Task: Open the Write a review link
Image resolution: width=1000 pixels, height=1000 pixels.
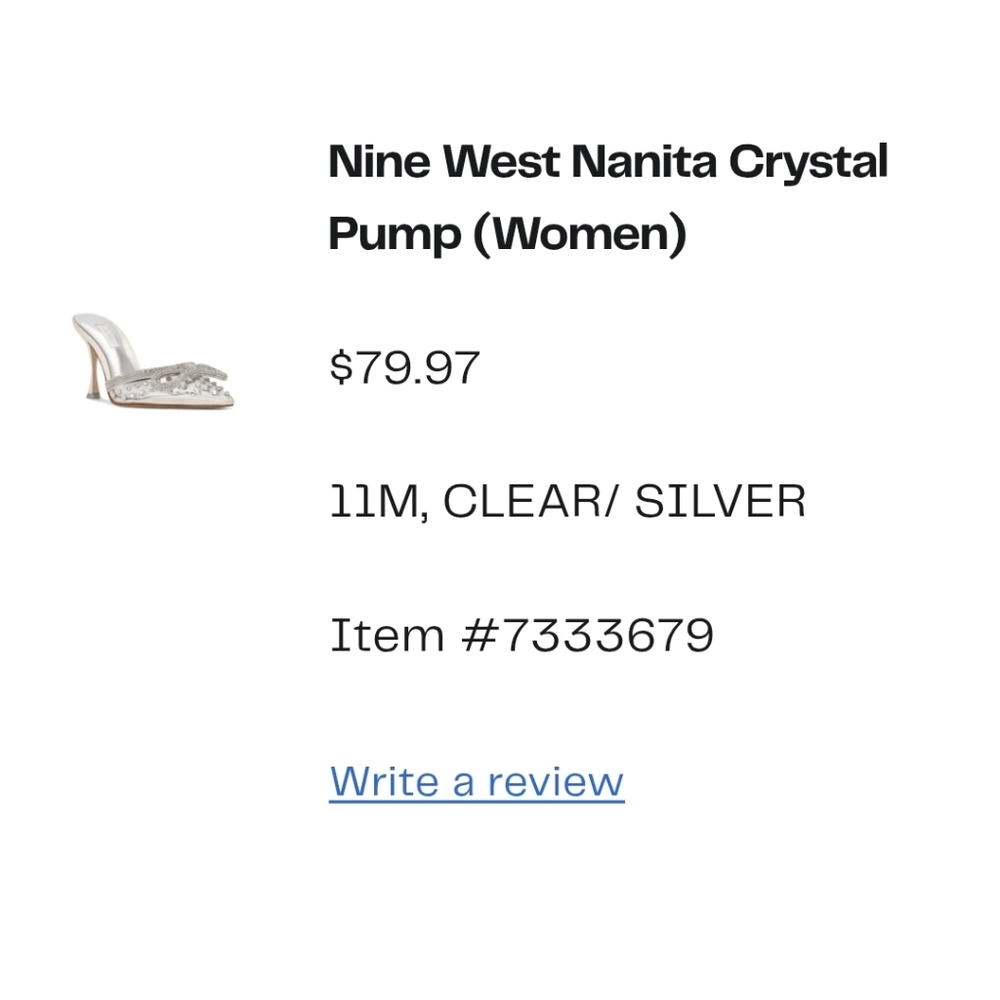Action: pos(475,780)
